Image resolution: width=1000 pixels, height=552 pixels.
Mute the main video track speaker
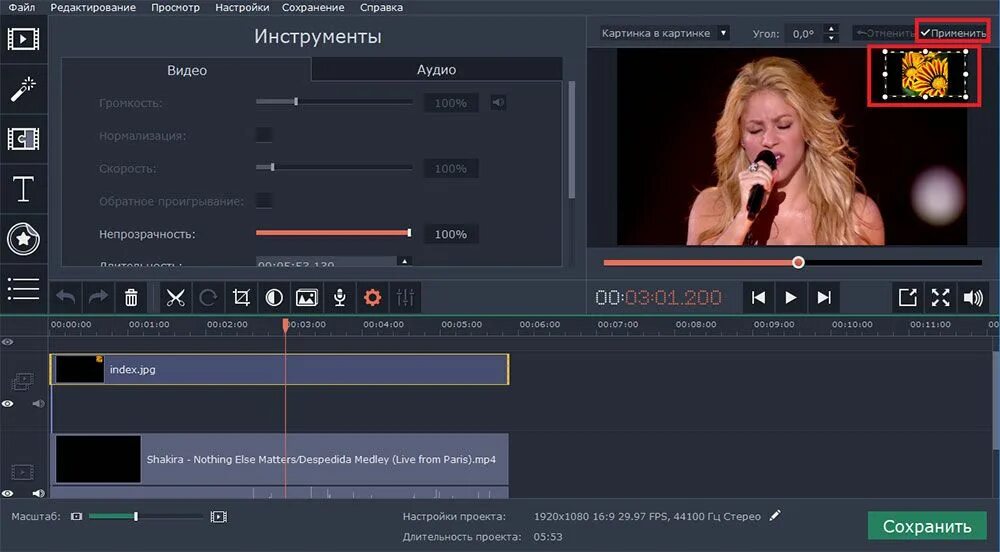coord(38,493)
